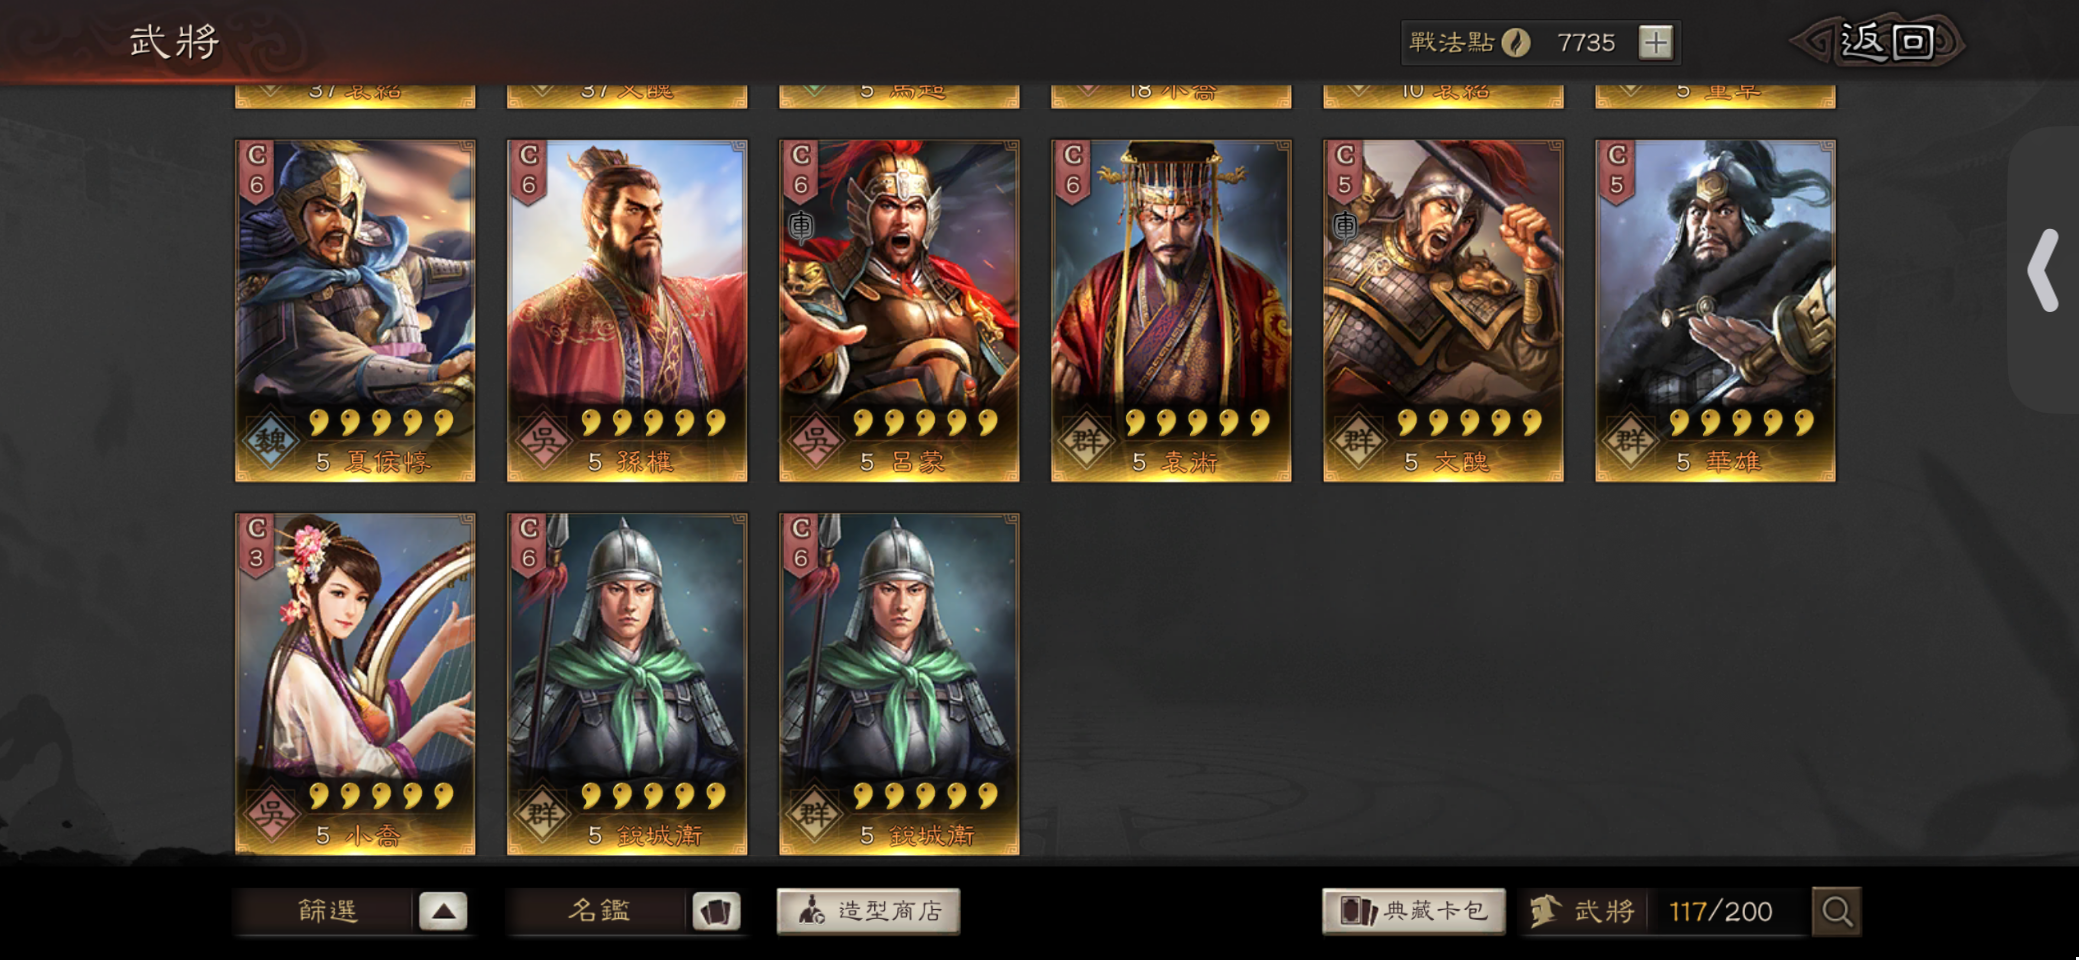Click the 返回 back button

tap(1880, 42)
